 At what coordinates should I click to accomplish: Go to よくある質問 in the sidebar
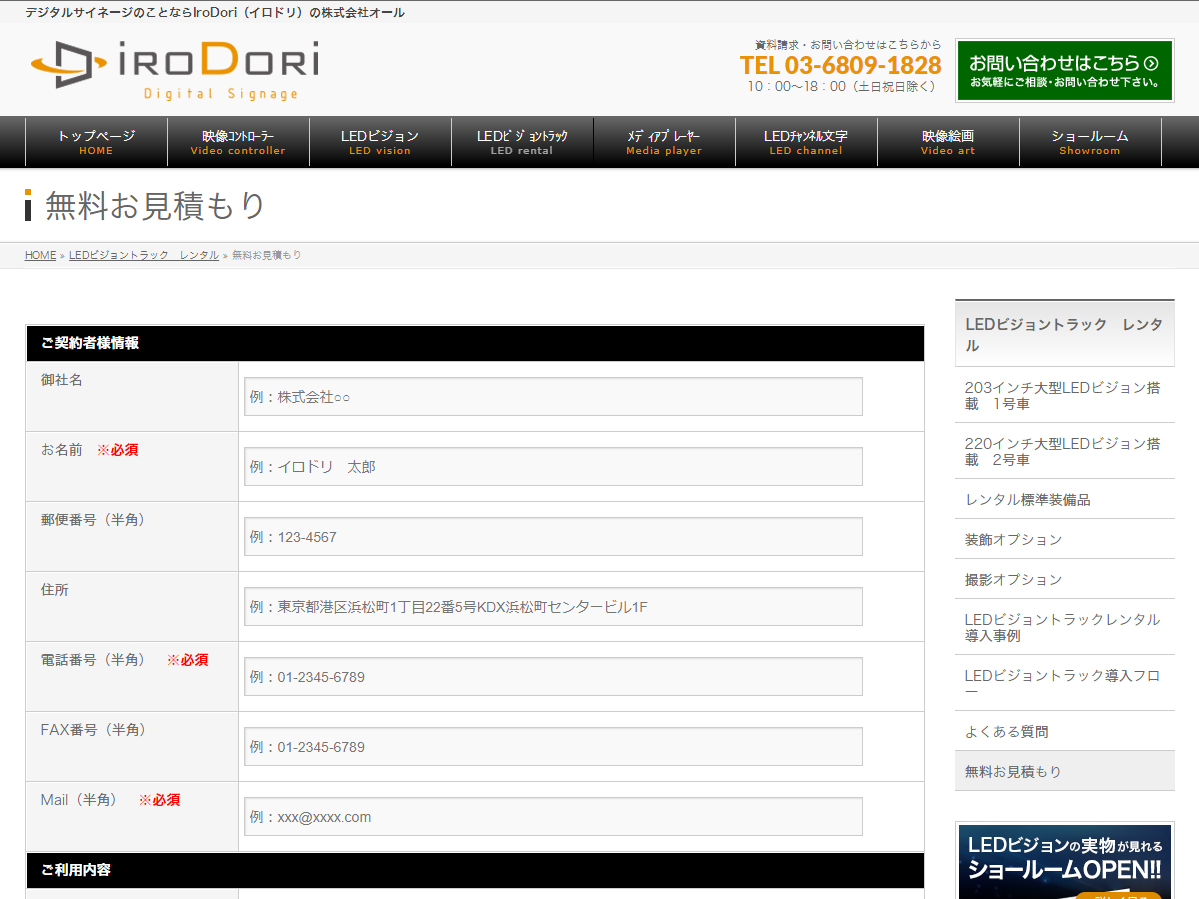[1006, 731]
